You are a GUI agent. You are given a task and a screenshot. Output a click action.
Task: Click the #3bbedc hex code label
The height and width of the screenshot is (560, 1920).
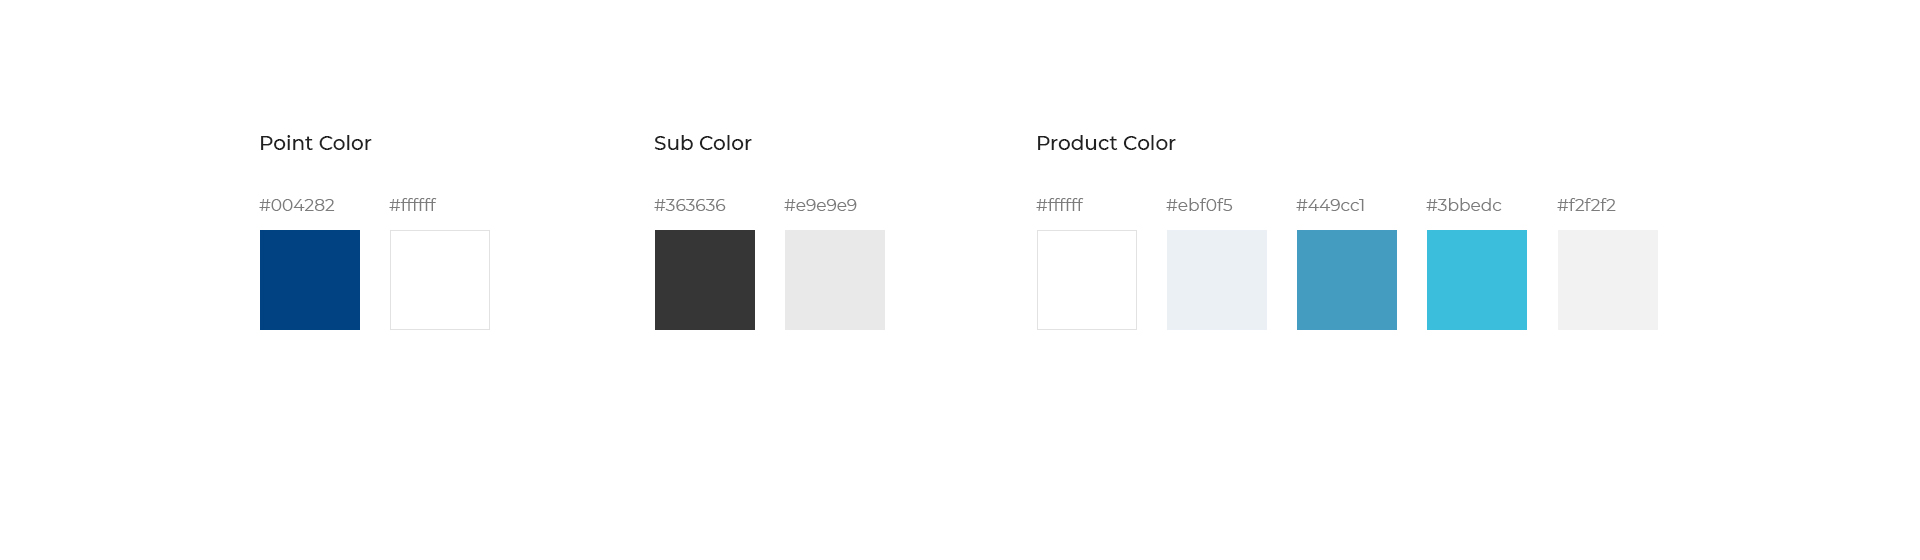point(1464,205)
